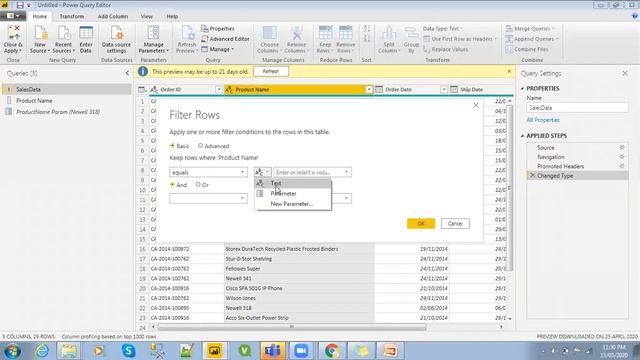Open the Order Date column filter arrow

pos(444,89)
